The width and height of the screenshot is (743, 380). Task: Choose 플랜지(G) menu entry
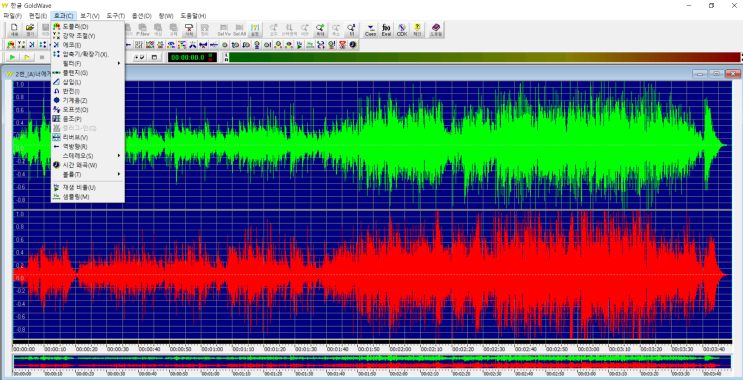pos(88,72)
